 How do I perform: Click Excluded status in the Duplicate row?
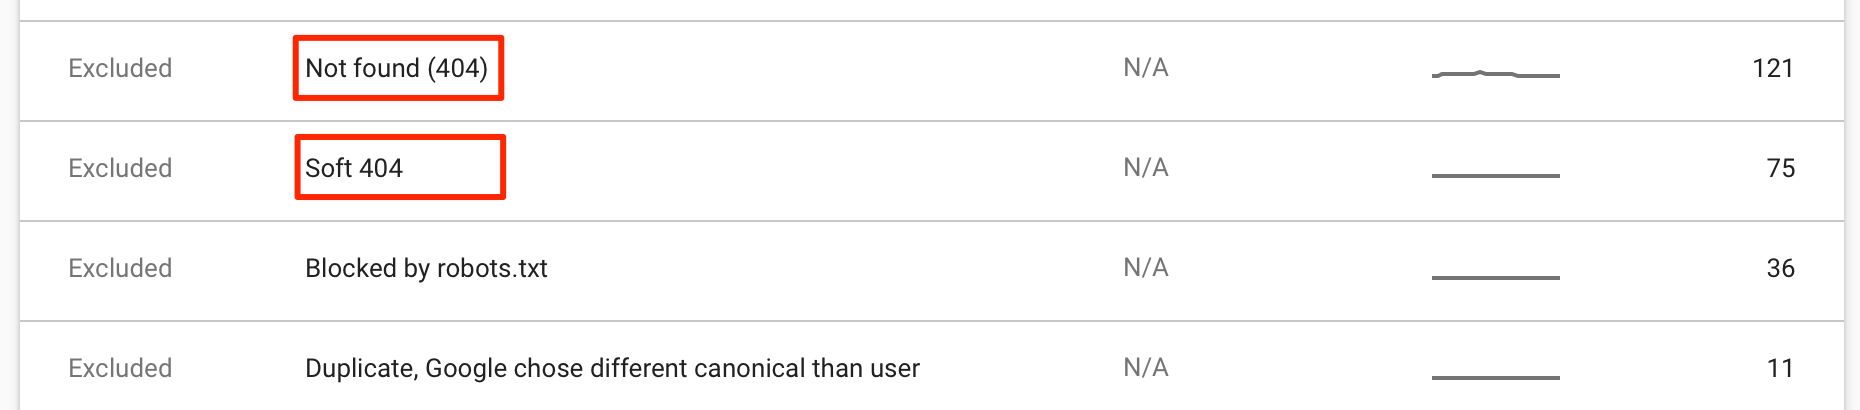[120, 368]
